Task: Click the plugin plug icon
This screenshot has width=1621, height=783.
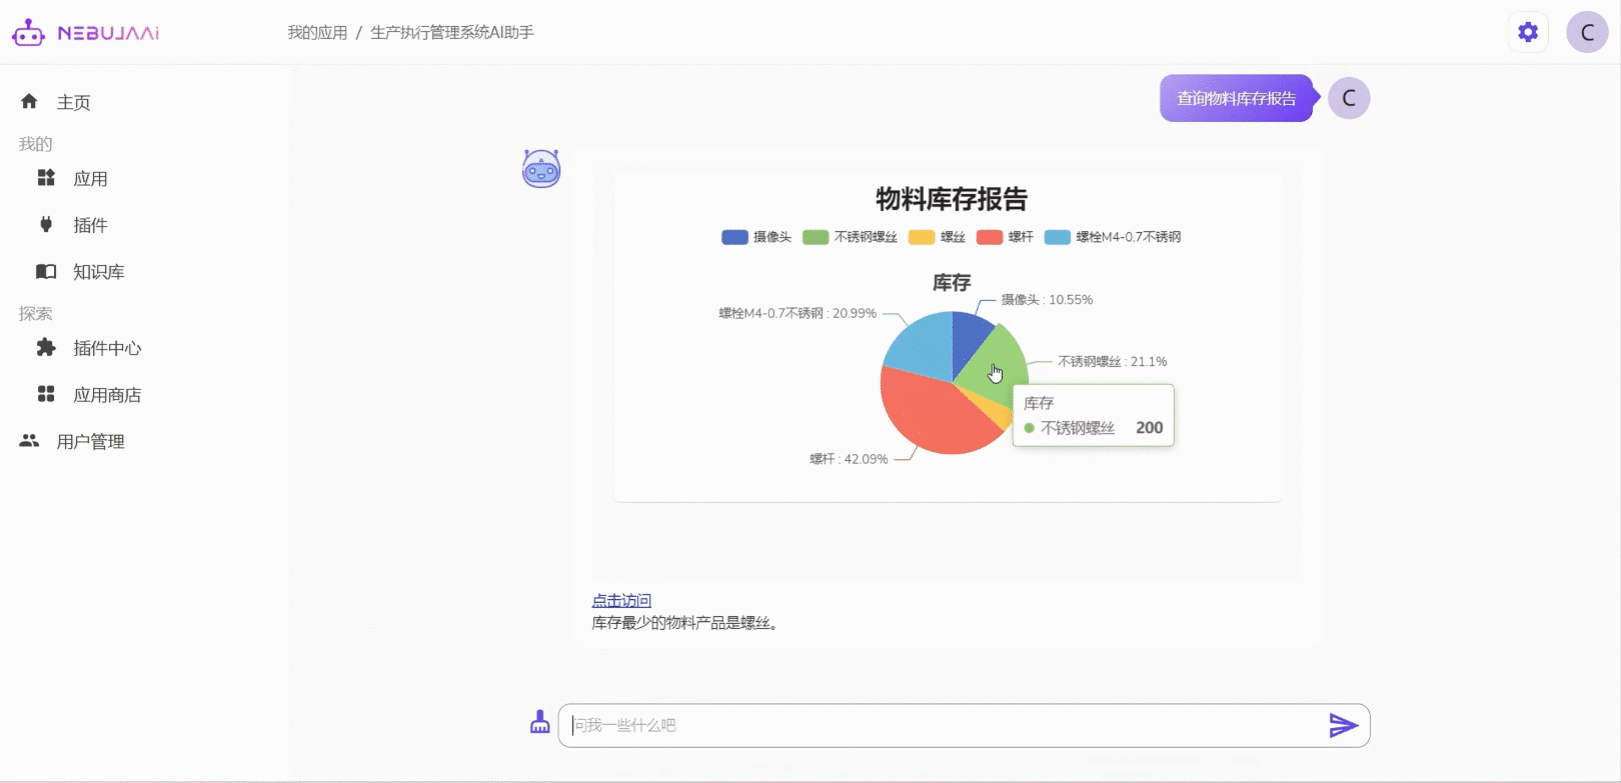Action: click(x=46, y=225)
